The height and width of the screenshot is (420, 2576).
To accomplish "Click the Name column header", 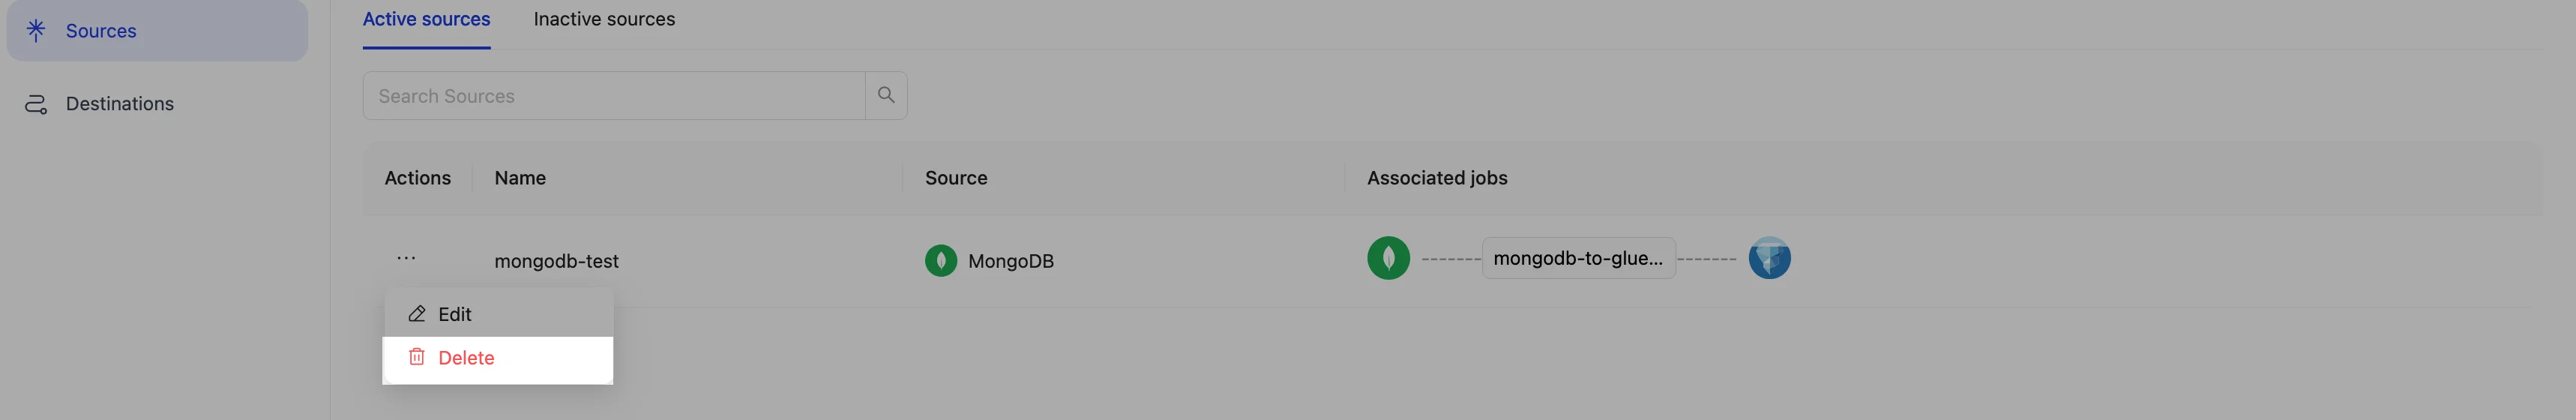I will tap(520, 178).
